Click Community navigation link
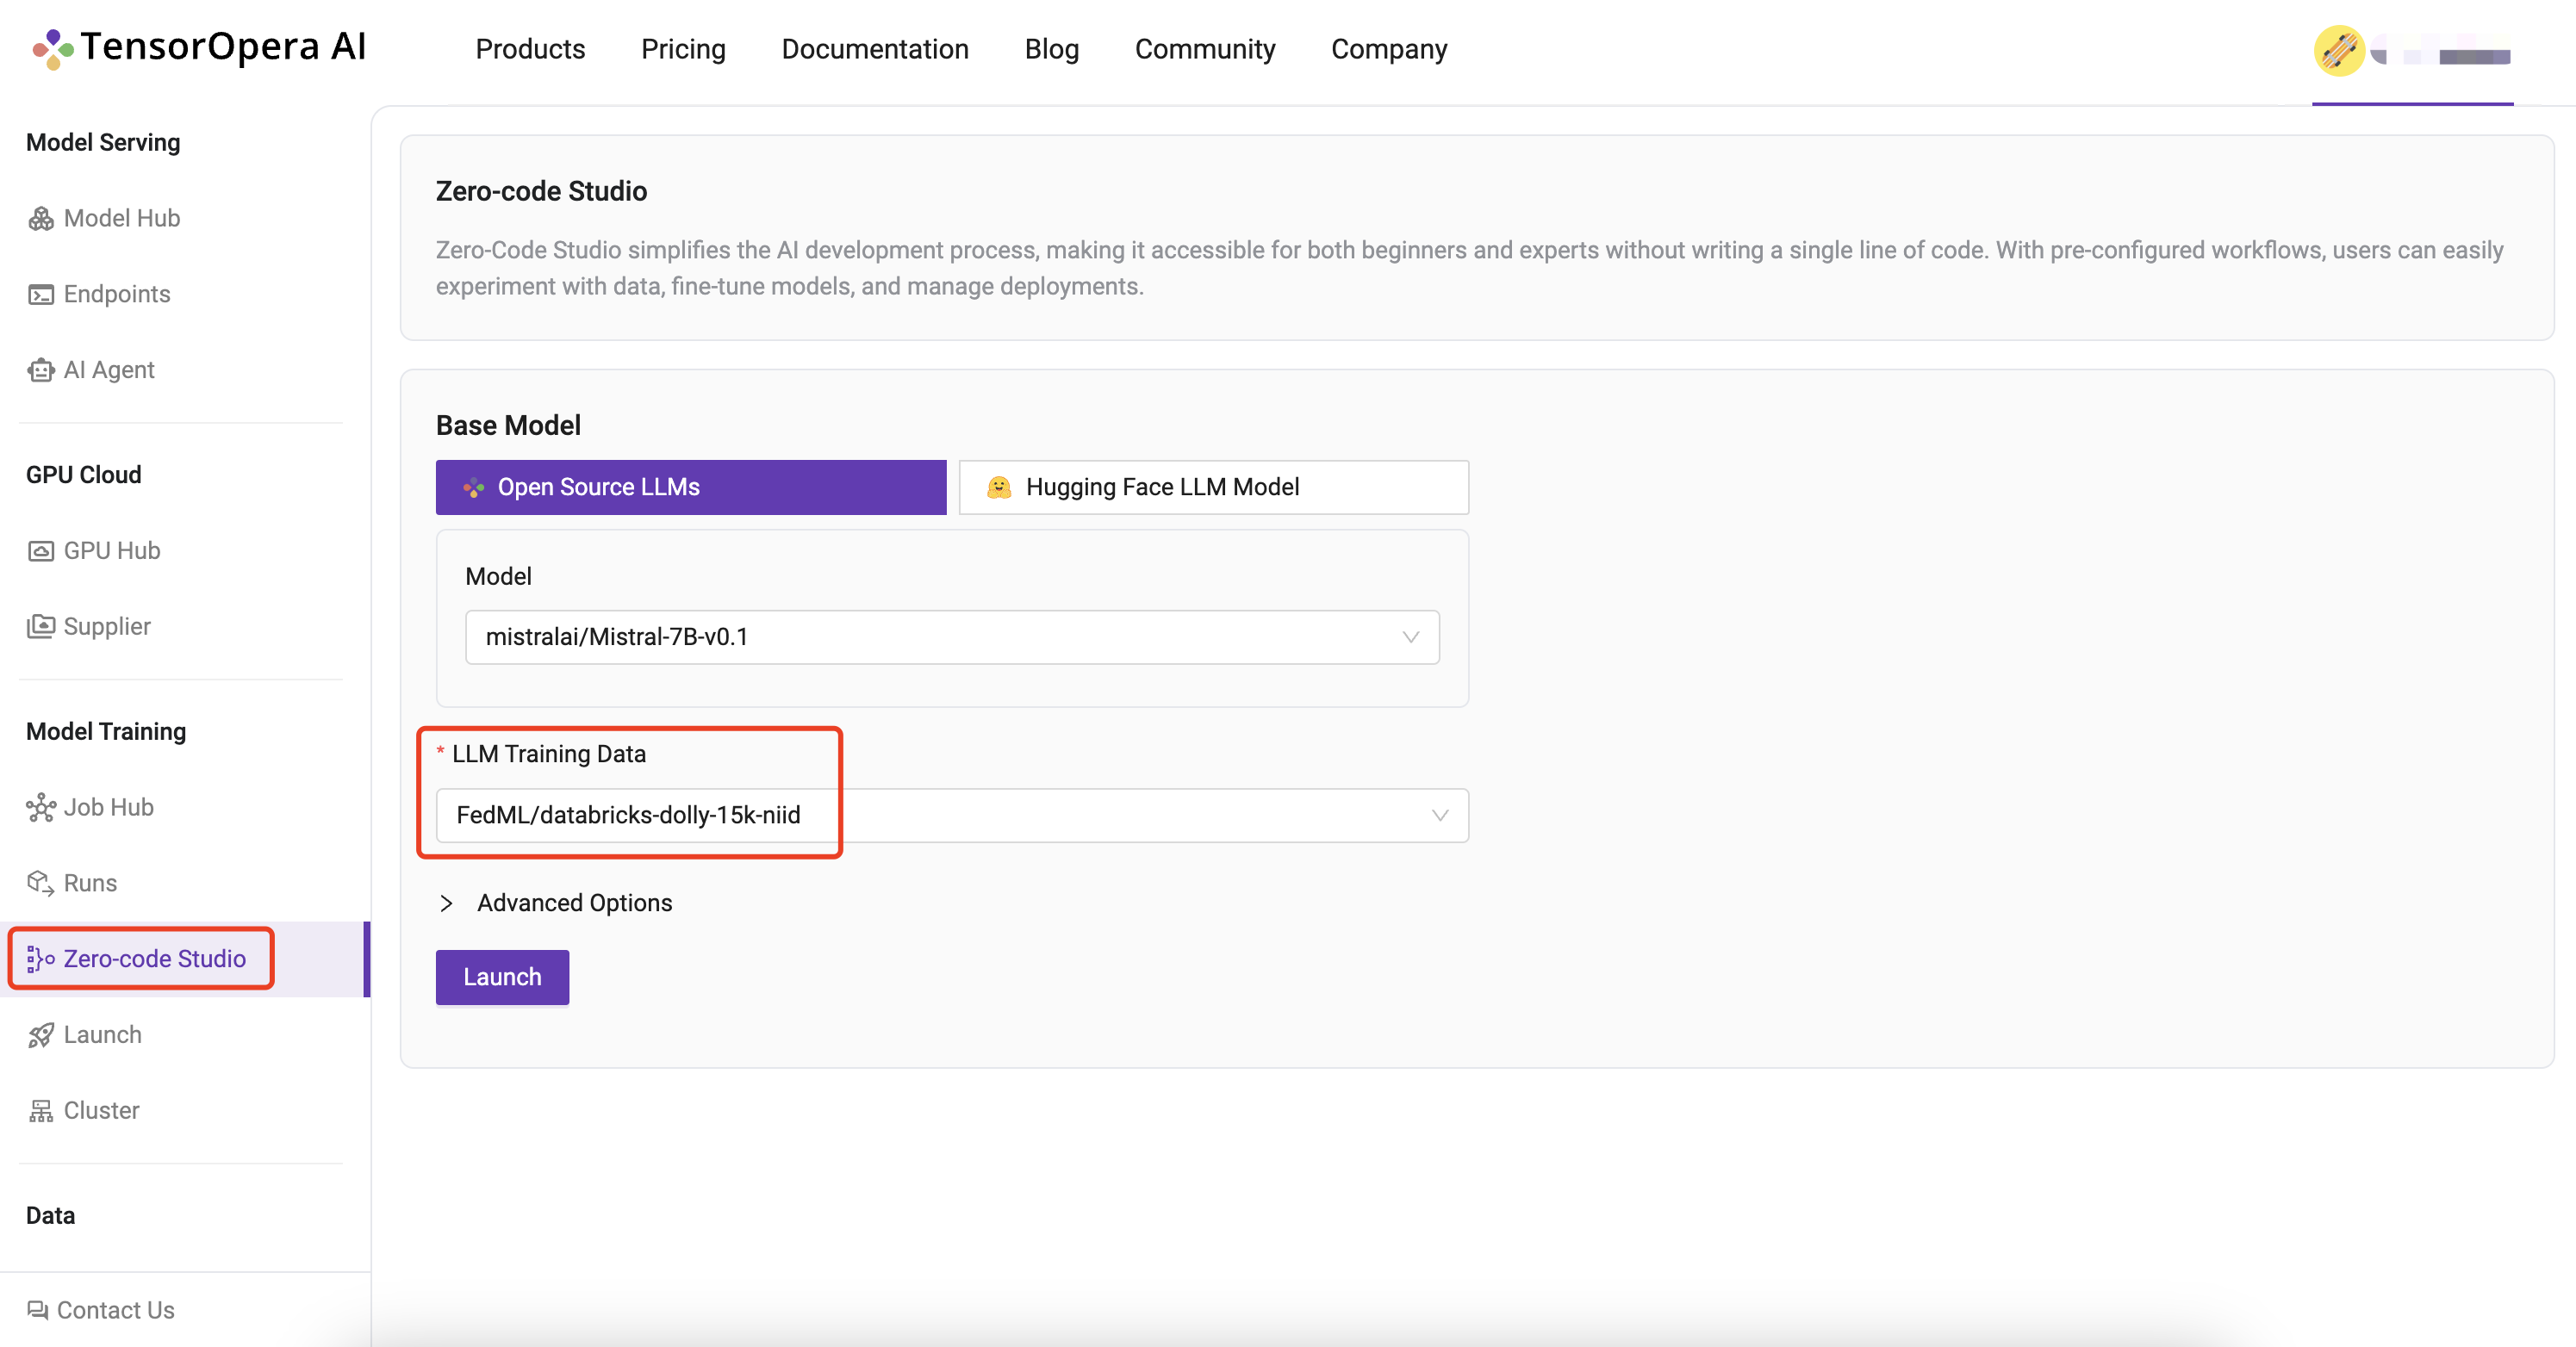Viewport: 2576px width, 1347px height. click(x=1206, y=47)
